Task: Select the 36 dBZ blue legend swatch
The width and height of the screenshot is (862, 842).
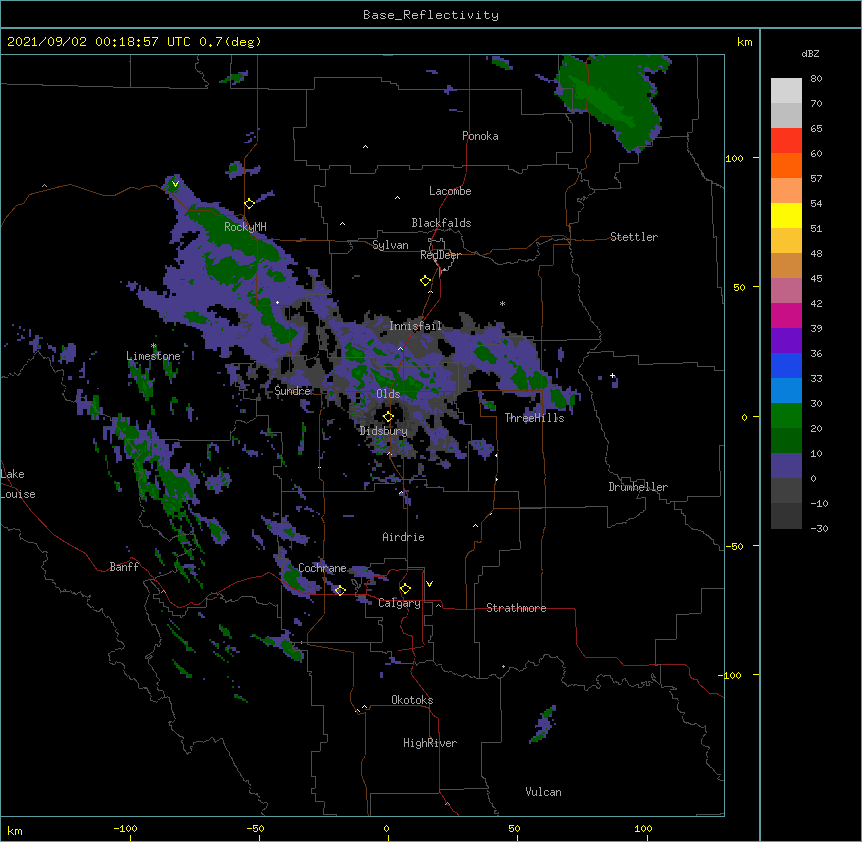Action: tap(786, 365)
